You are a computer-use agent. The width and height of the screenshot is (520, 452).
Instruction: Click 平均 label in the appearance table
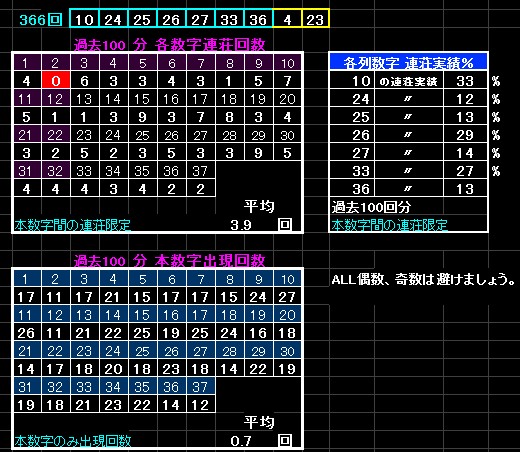coord(259,422)
